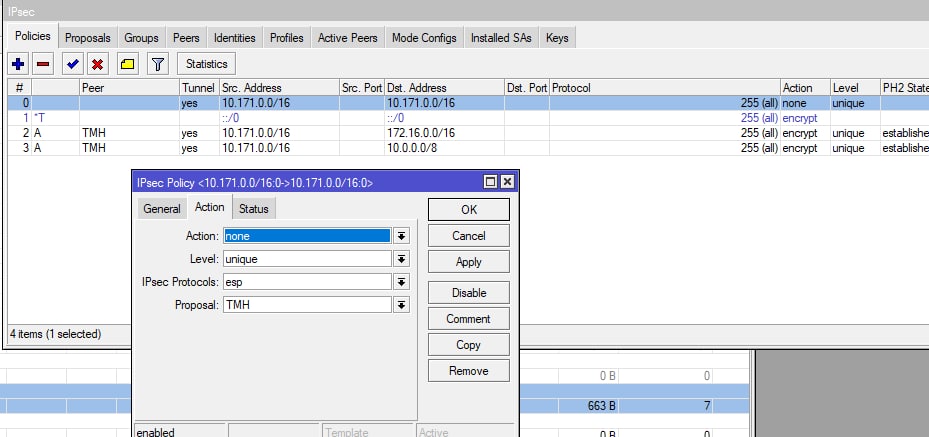Click the IPsec Protocols field showing esp
Screen dimensions: 929x437
click(307, 282)
